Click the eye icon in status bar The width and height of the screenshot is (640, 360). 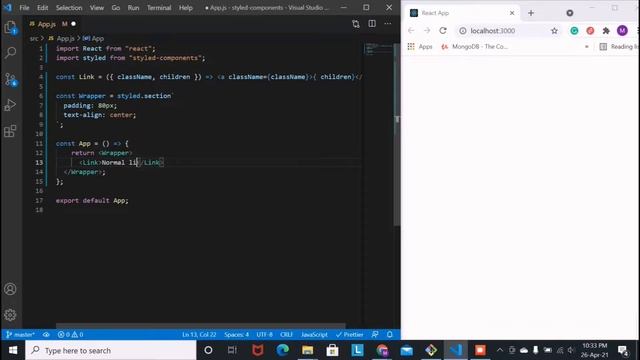pos(46,335)
